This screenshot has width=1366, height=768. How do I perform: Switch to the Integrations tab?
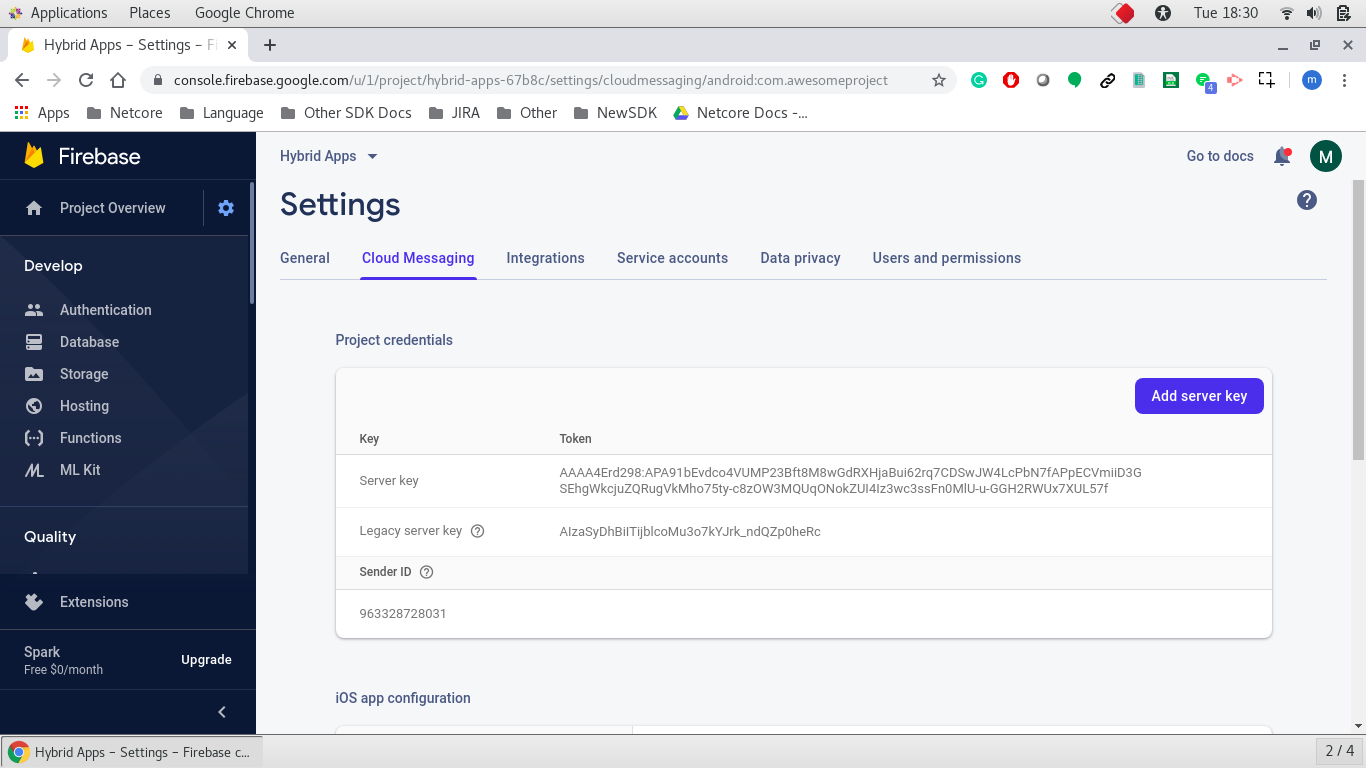545,258
